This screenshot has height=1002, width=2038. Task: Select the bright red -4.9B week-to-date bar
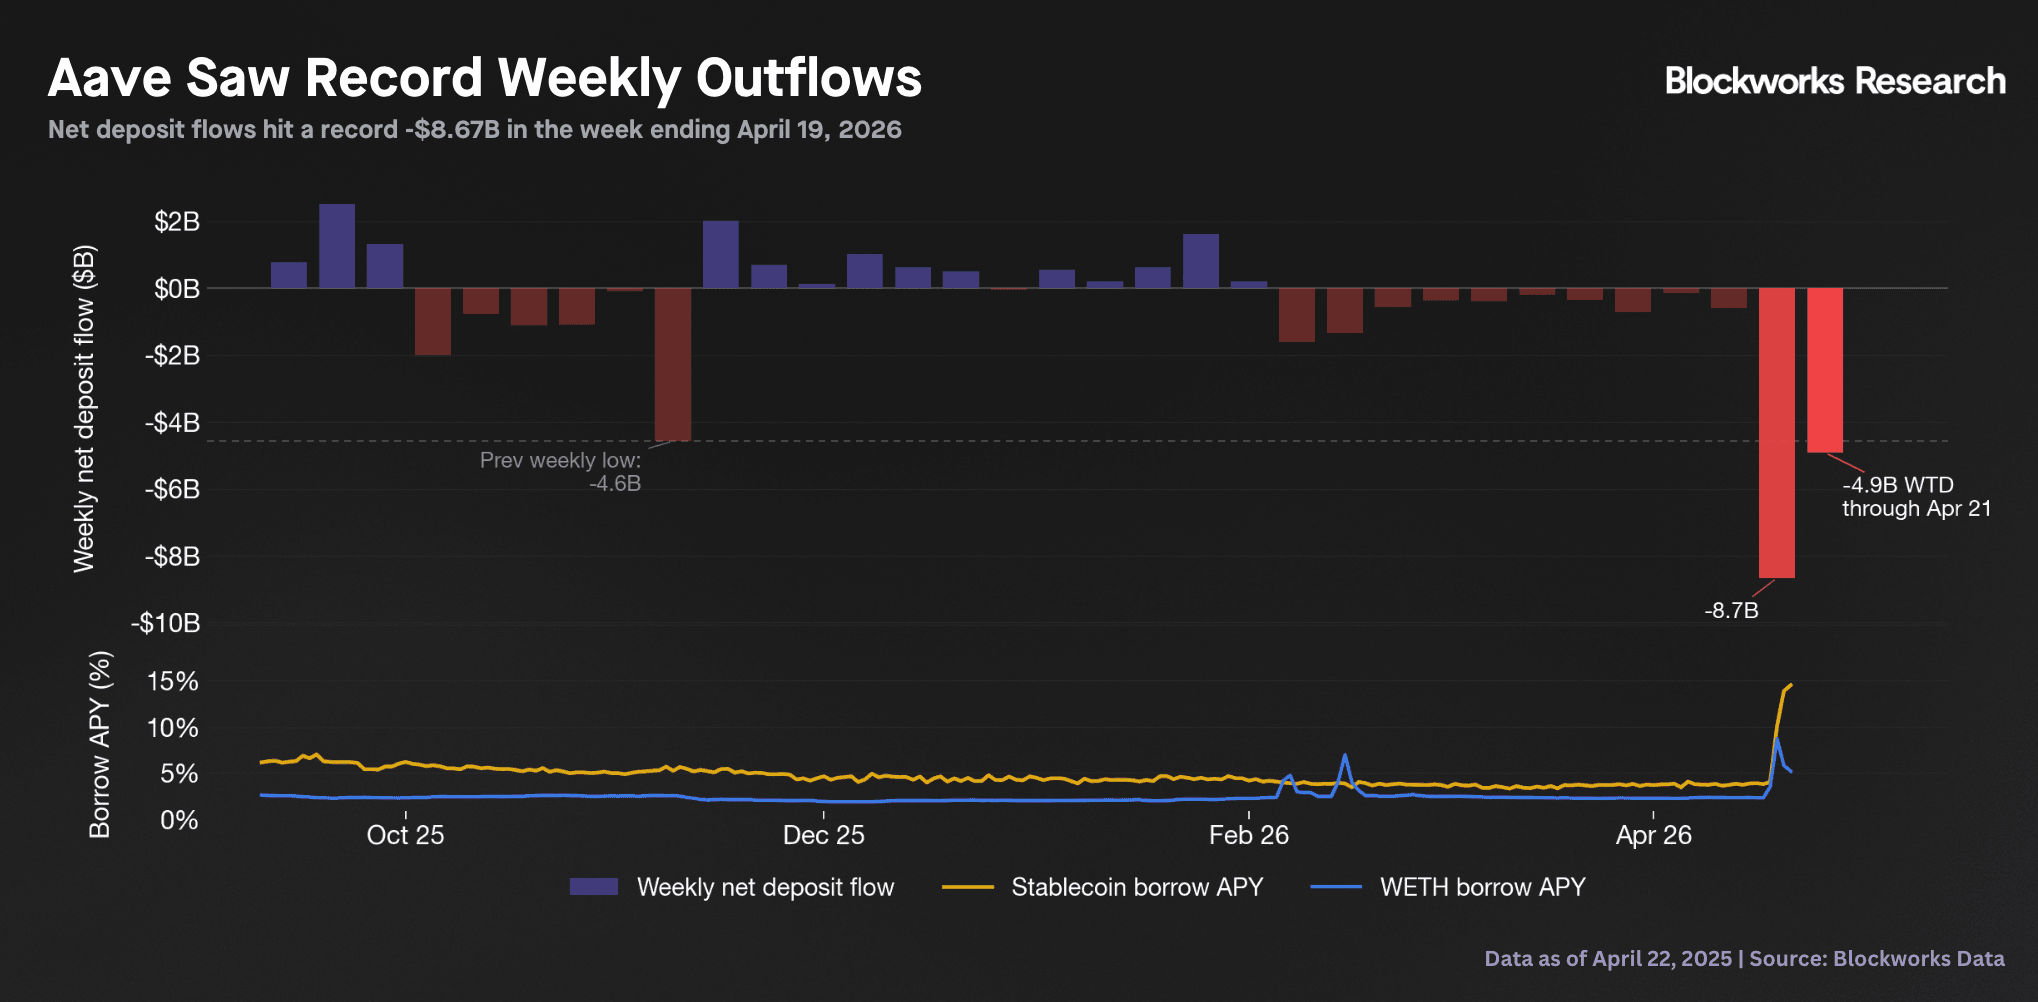point(1824,370)
